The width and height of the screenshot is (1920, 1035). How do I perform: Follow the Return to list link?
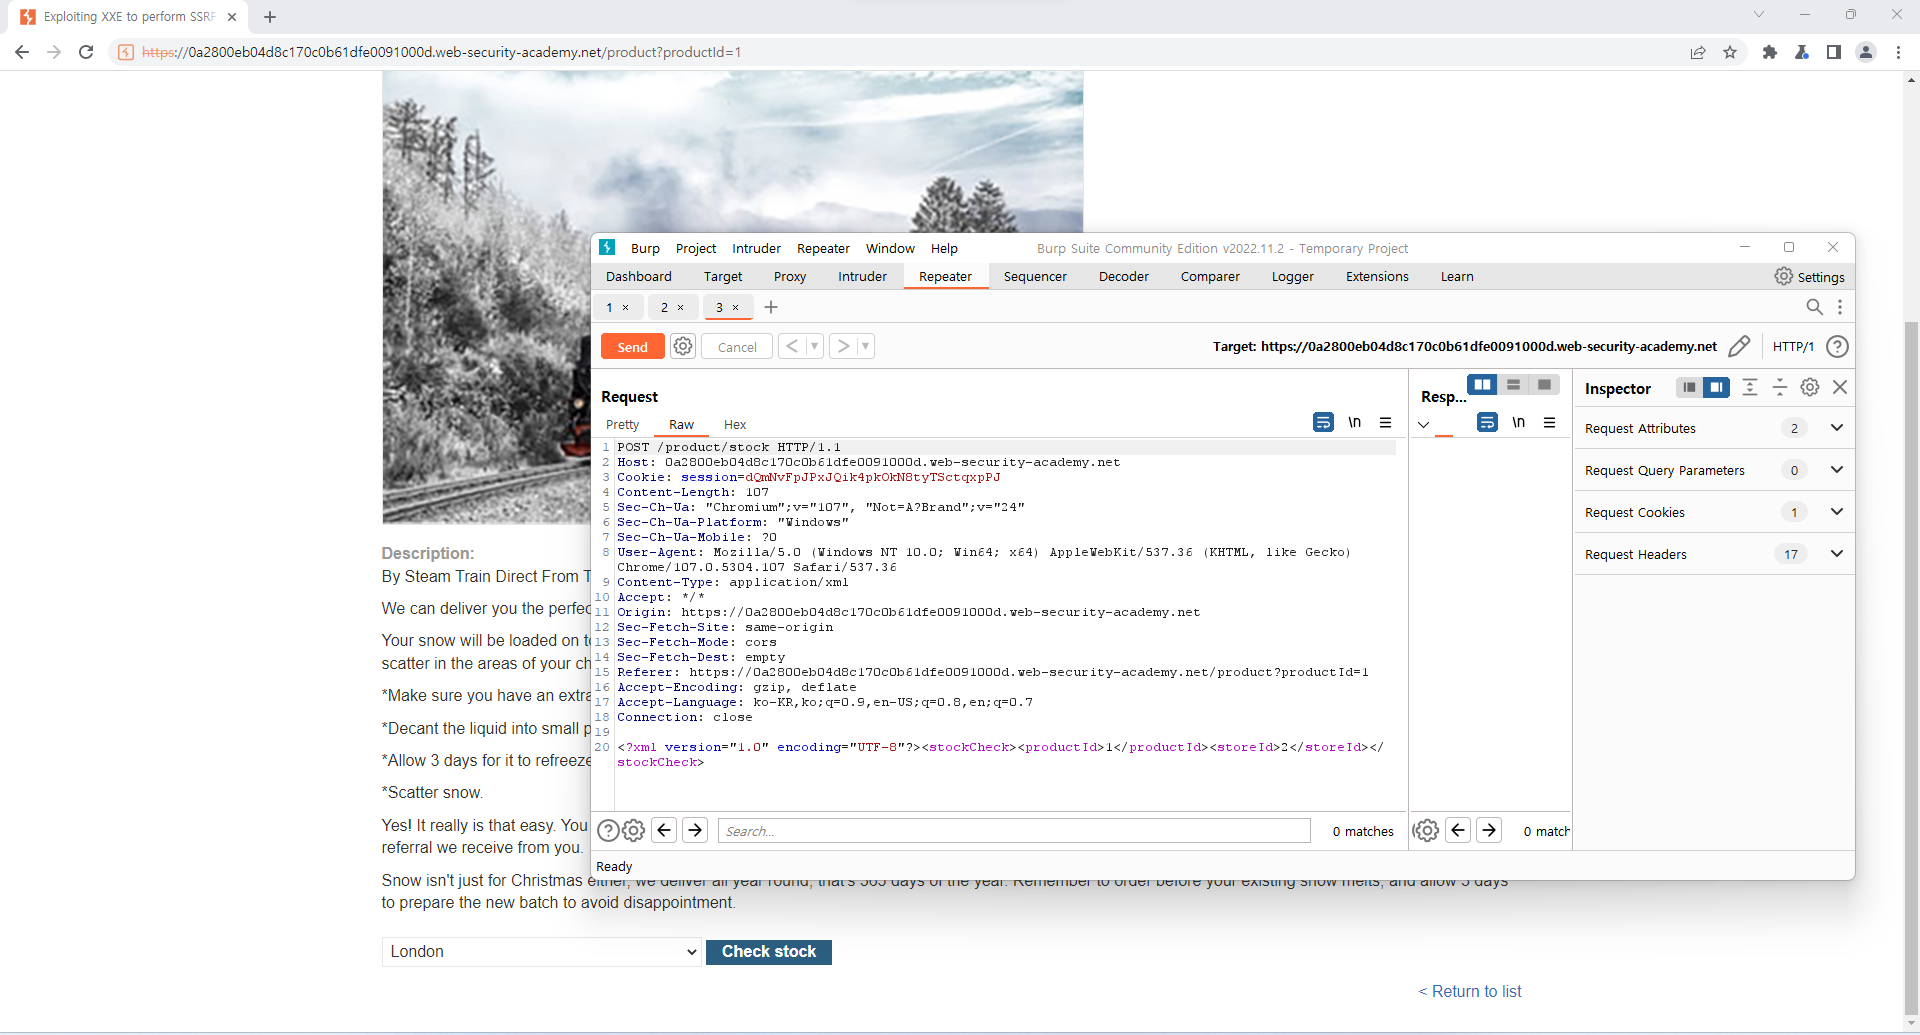pyautogui.click(x=1470, y=991)
